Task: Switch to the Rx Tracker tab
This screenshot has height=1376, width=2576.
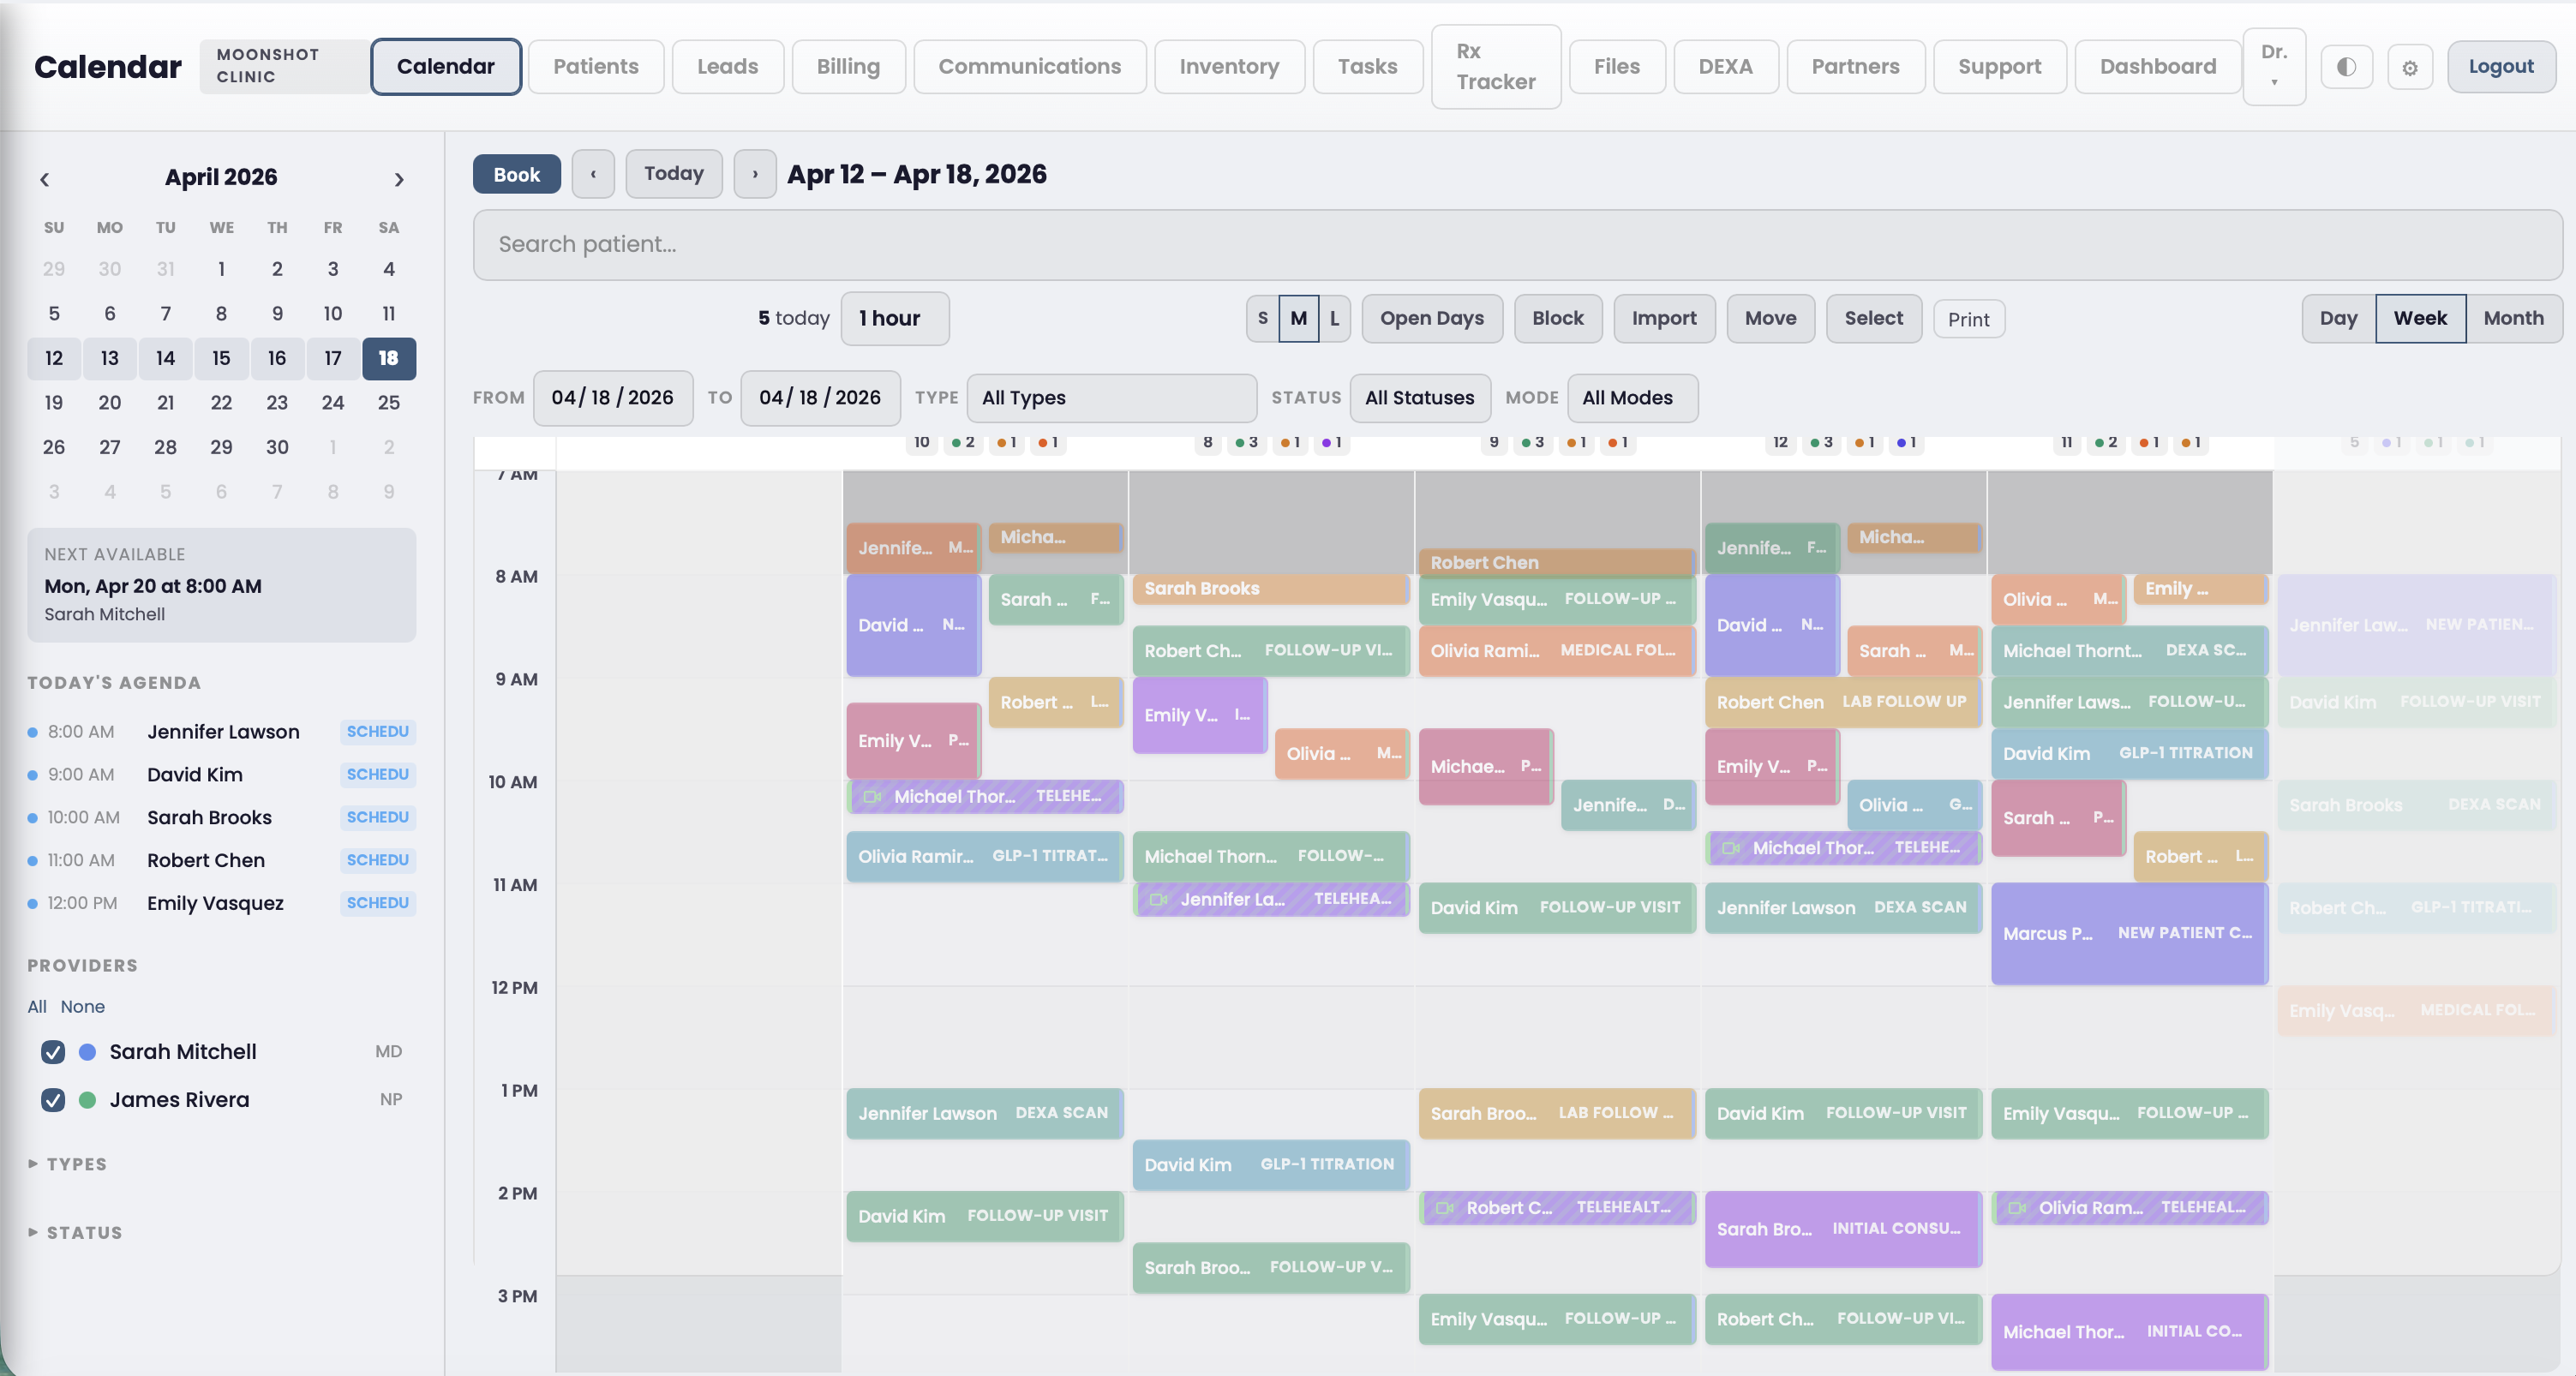Action: point(1495,67)
